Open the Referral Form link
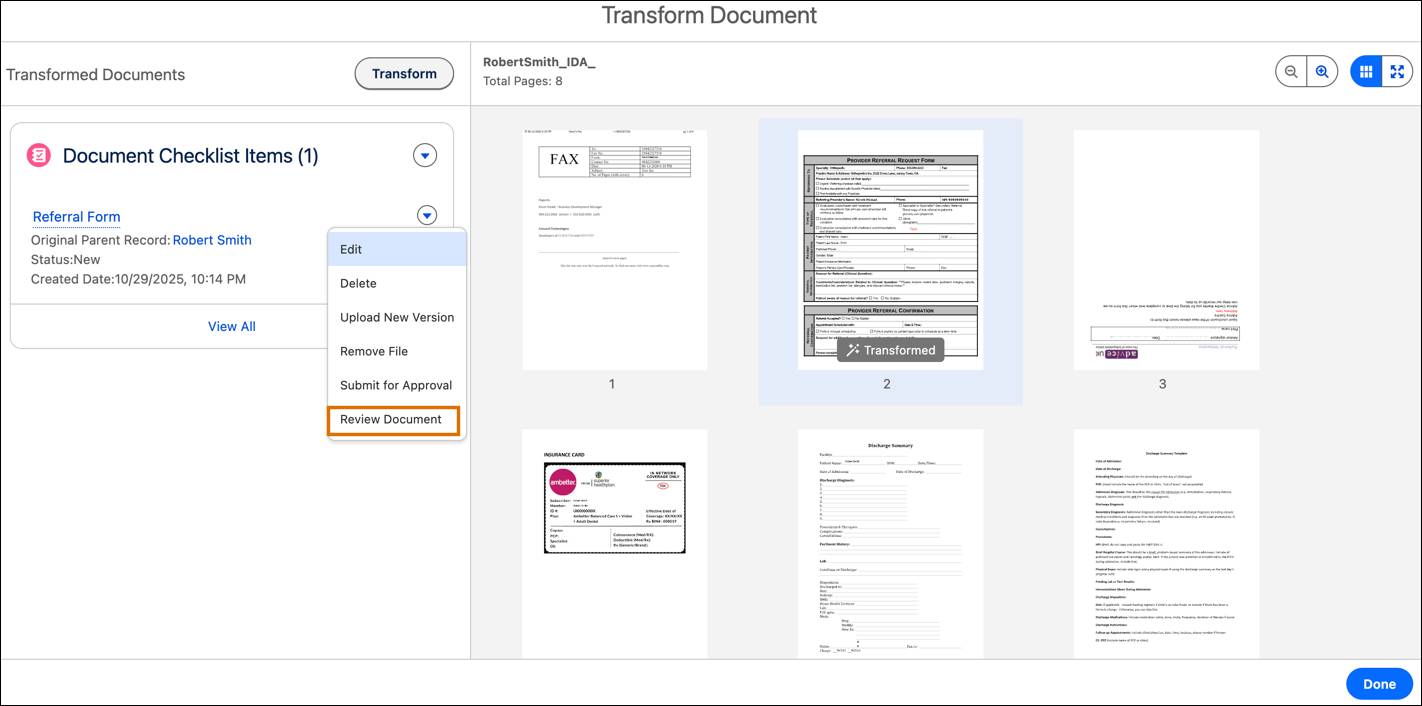The width and height of the screenshot is (1422, 706). (x=76, y=217)
